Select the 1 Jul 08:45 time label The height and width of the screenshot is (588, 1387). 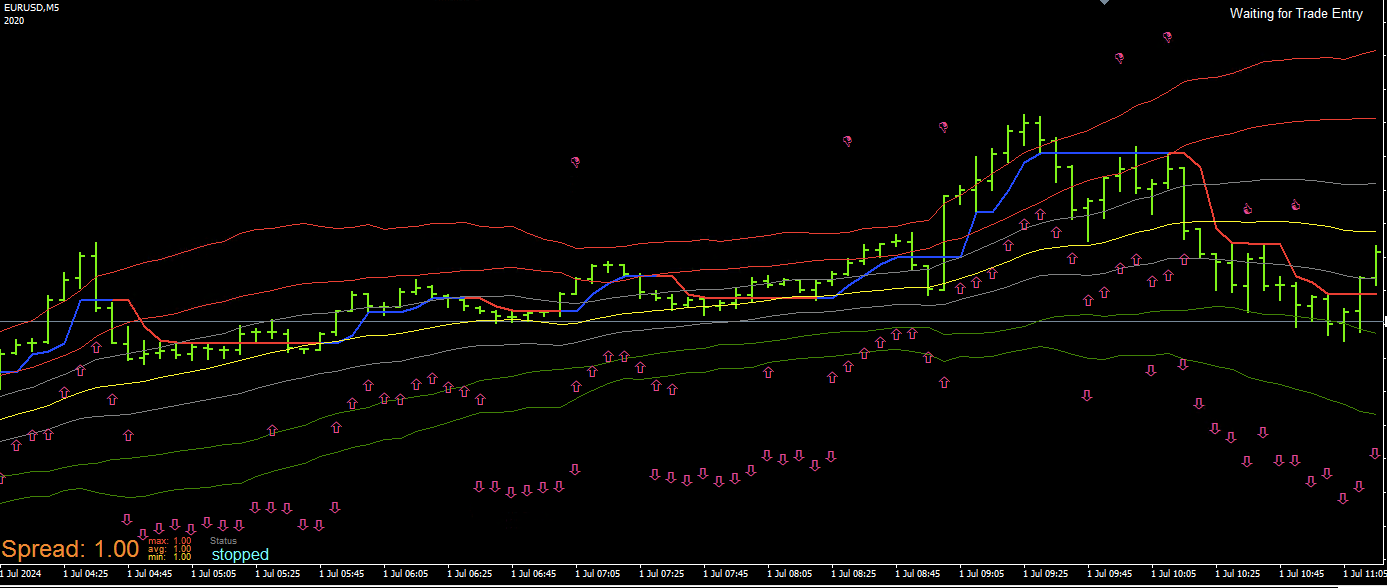(918, 575)
